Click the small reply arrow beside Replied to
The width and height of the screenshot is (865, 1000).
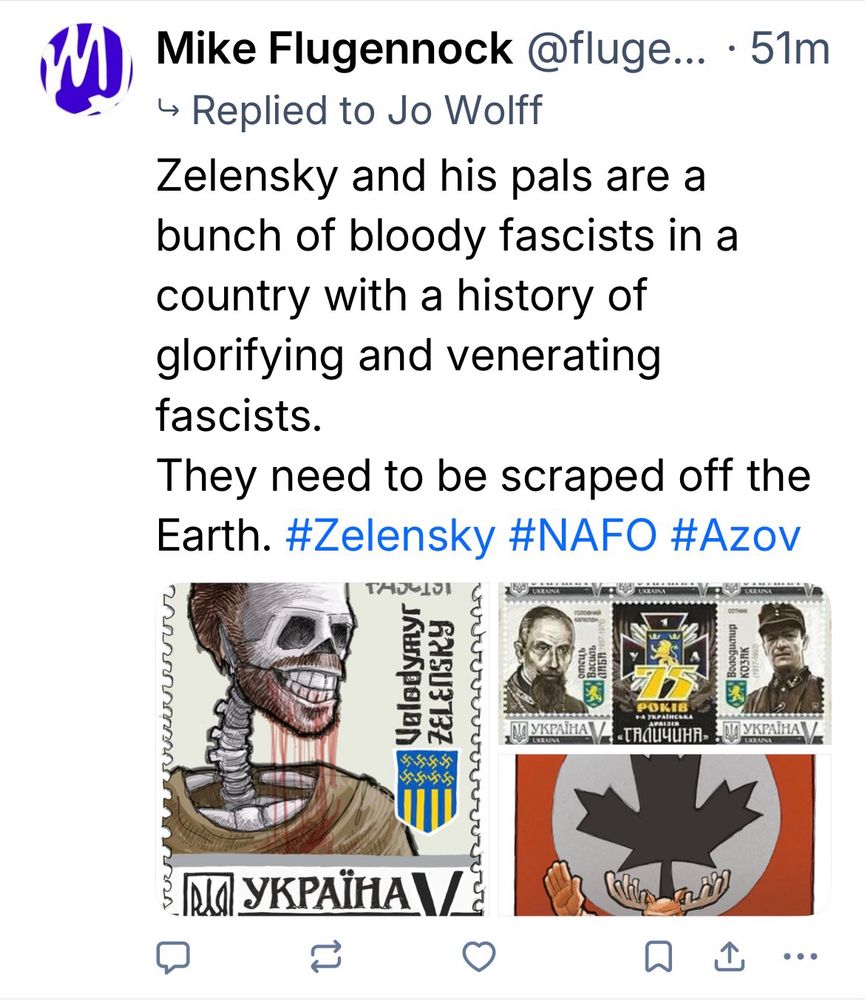pyautogui.click(x=168, y=111)
